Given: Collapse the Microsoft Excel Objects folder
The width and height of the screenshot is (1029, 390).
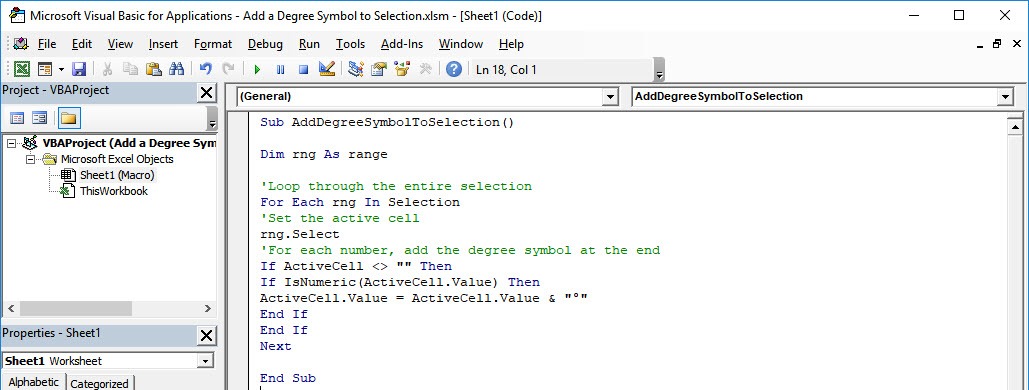Looking at the screenshot, I should coord(30,159).
